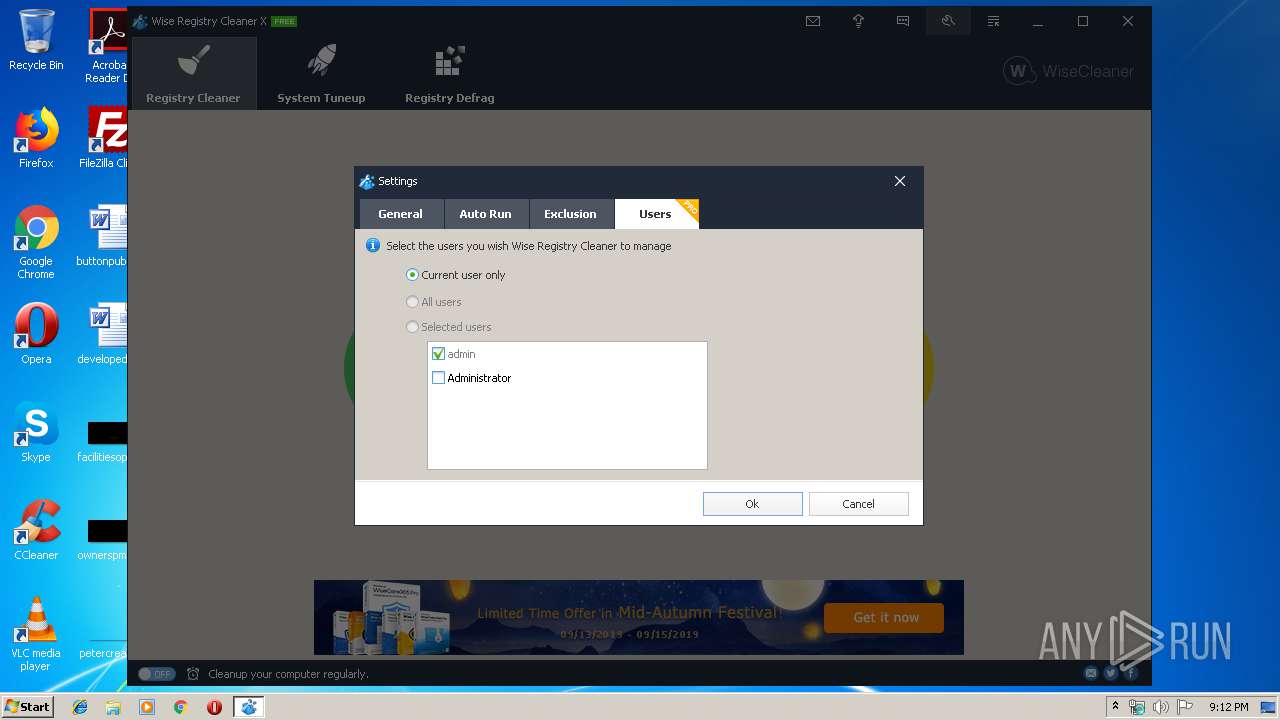
Task: Open the Facebook share icon
Action: coord(1129,673)
